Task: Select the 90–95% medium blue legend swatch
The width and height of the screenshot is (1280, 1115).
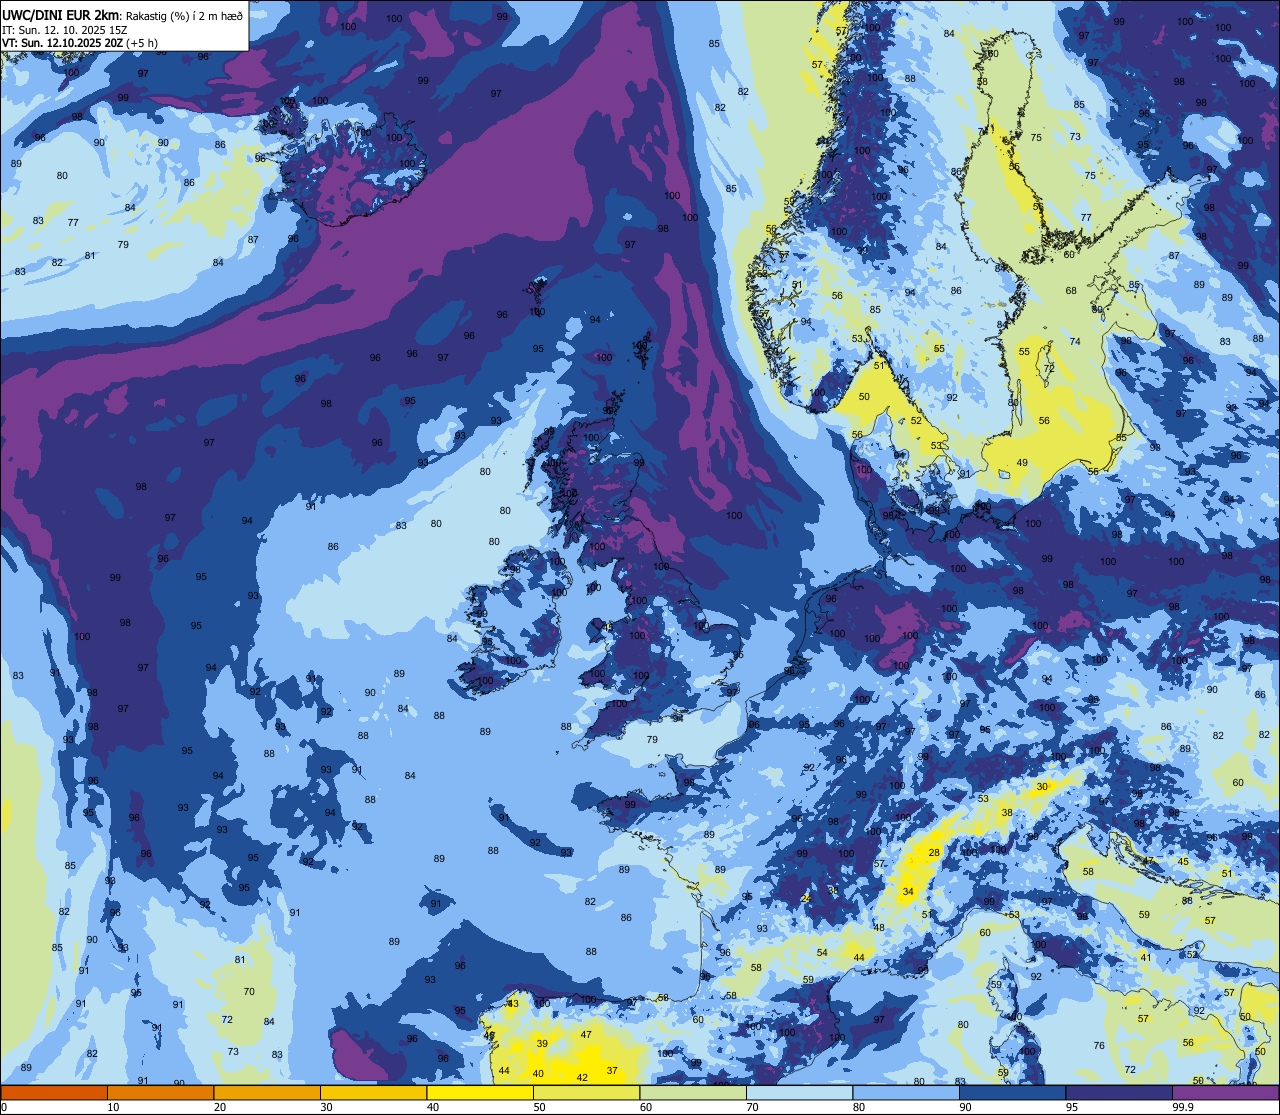Action: click(1012, 1092)
